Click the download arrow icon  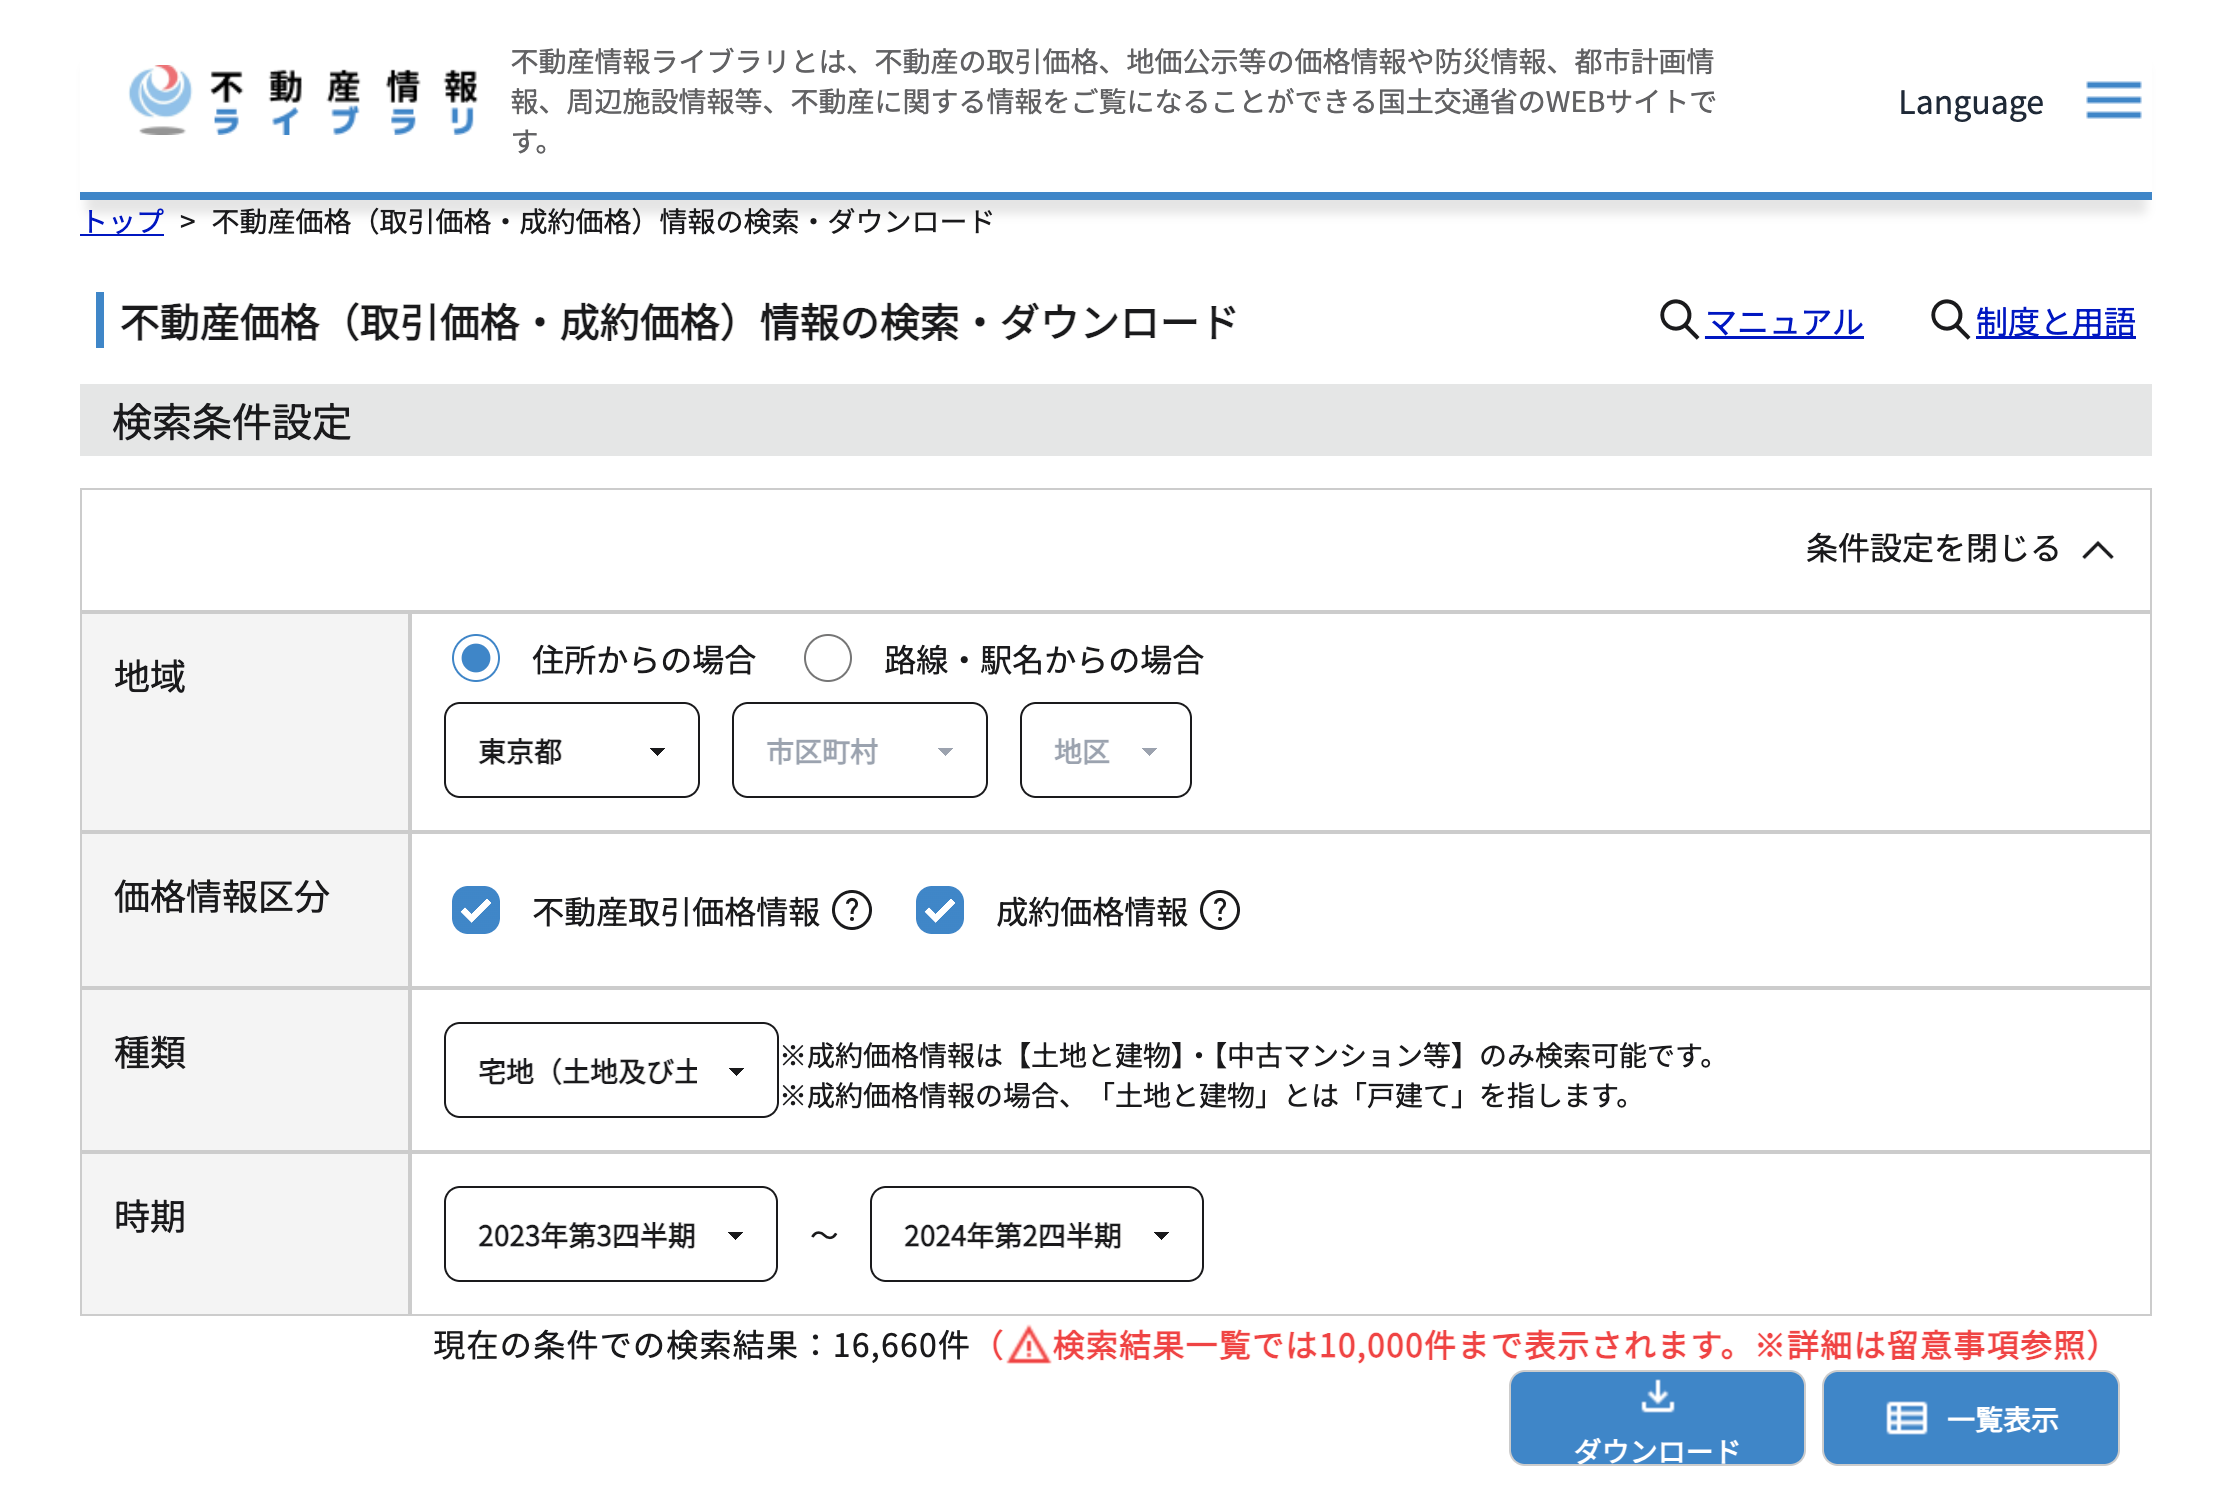pyautogui.click(x=1657, y=1396)
